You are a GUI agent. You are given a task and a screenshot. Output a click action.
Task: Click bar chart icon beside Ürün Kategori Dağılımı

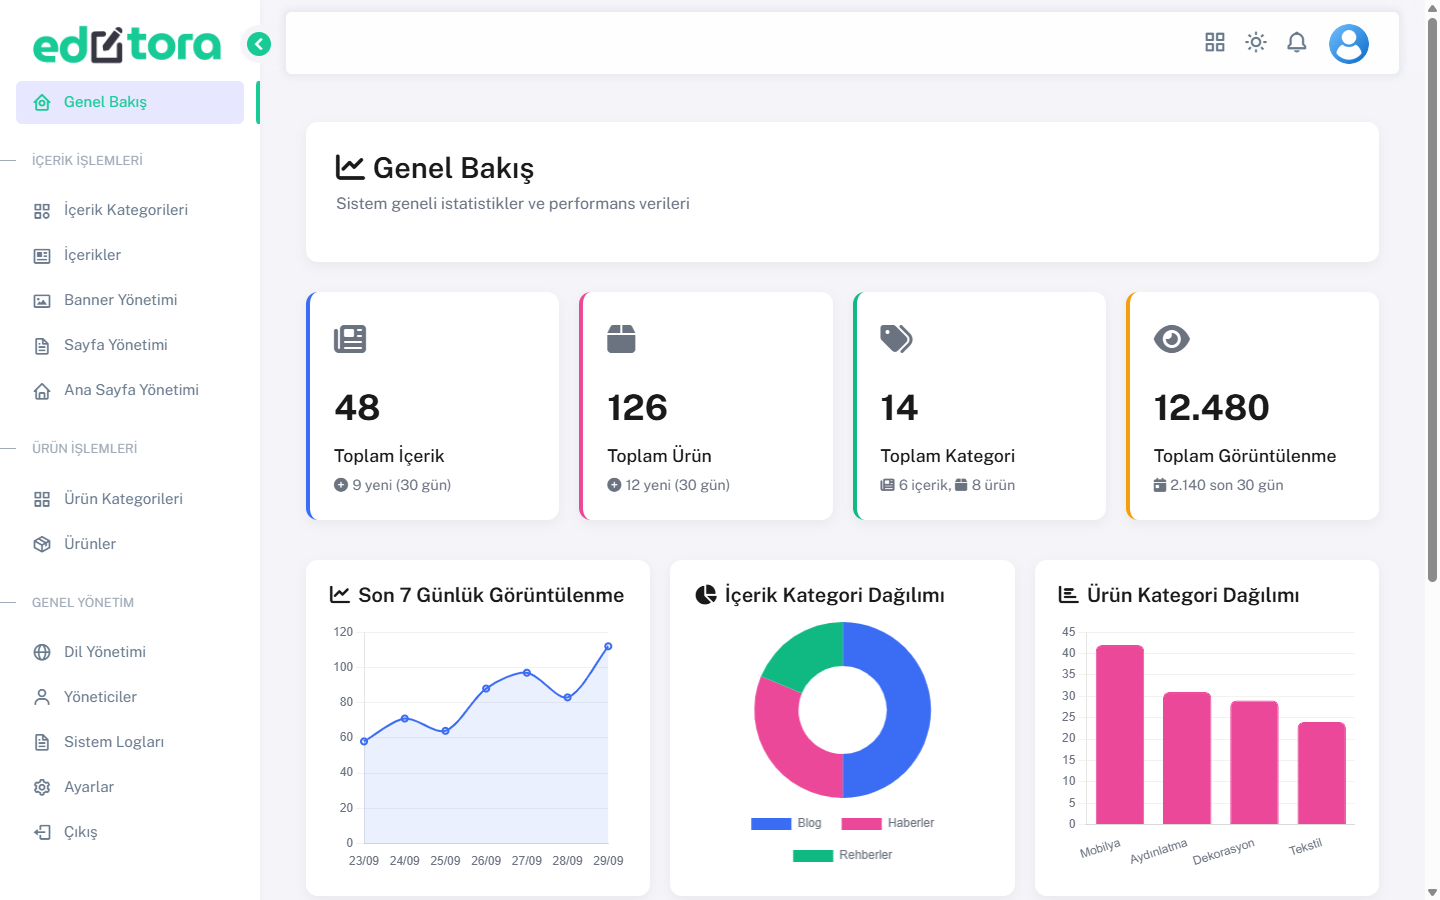click(x=1068, y=595)
